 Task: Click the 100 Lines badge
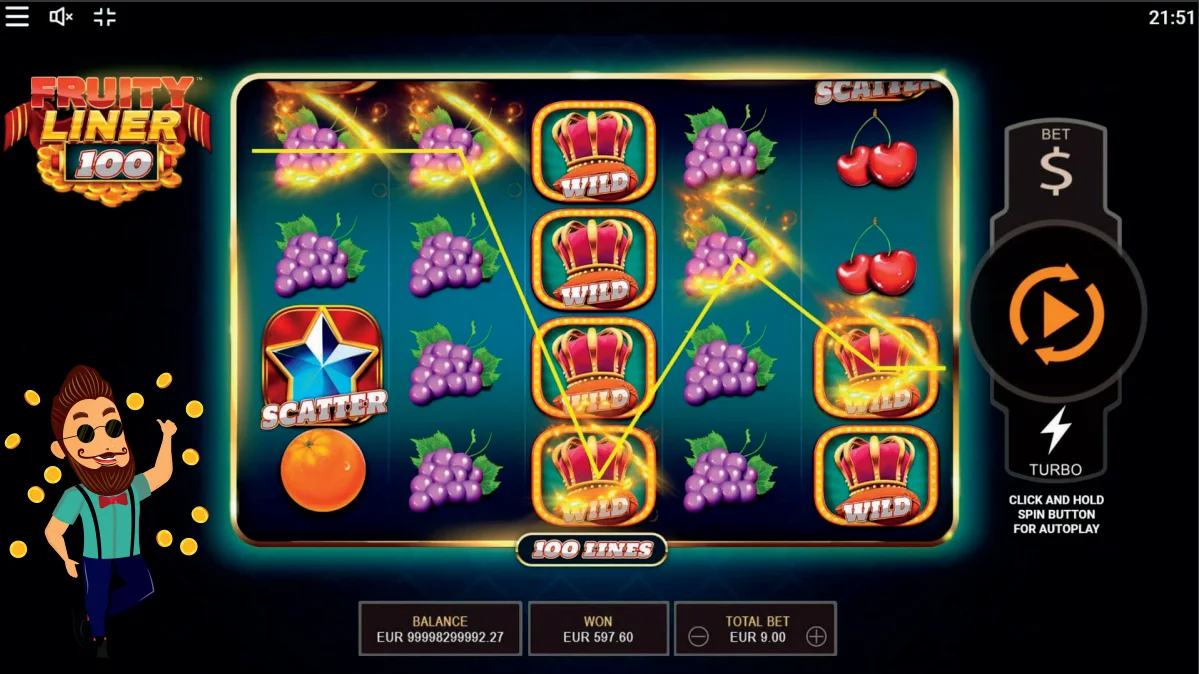(x=592, y=549)
